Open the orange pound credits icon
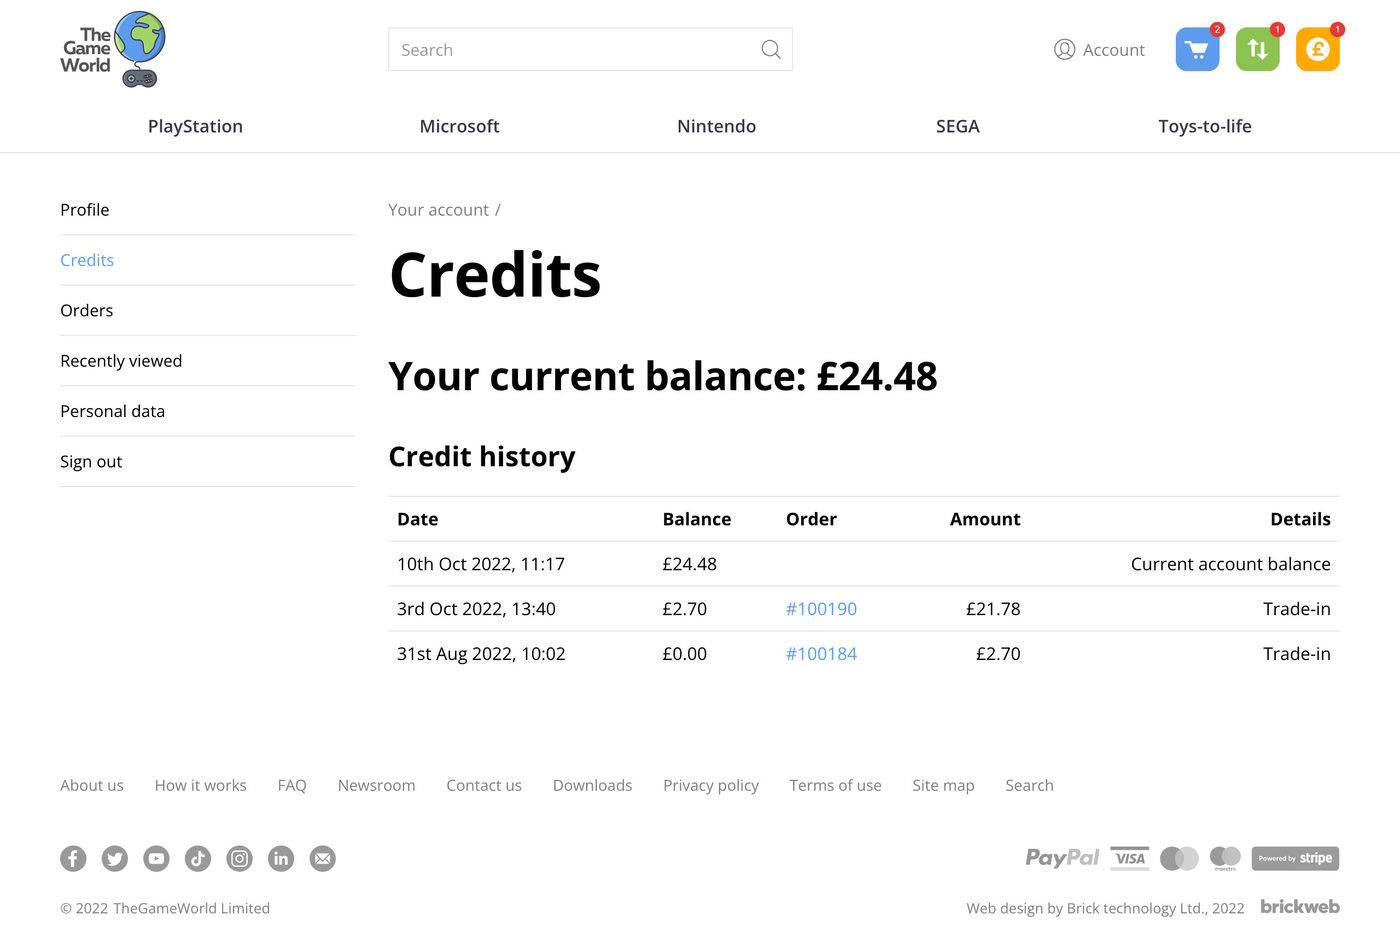1400x944 pixels. coord(1317,50)
